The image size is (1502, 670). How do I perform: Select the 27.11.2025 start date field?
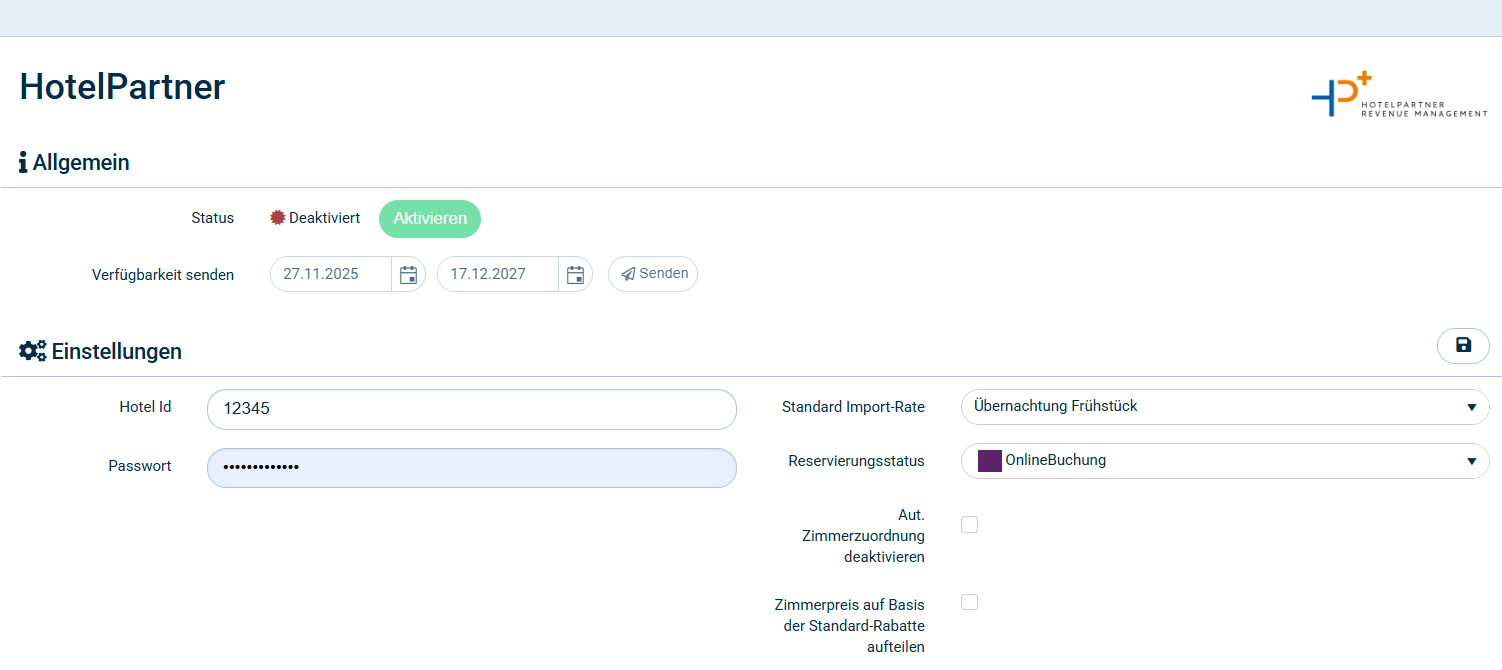[x=330, y=274]
